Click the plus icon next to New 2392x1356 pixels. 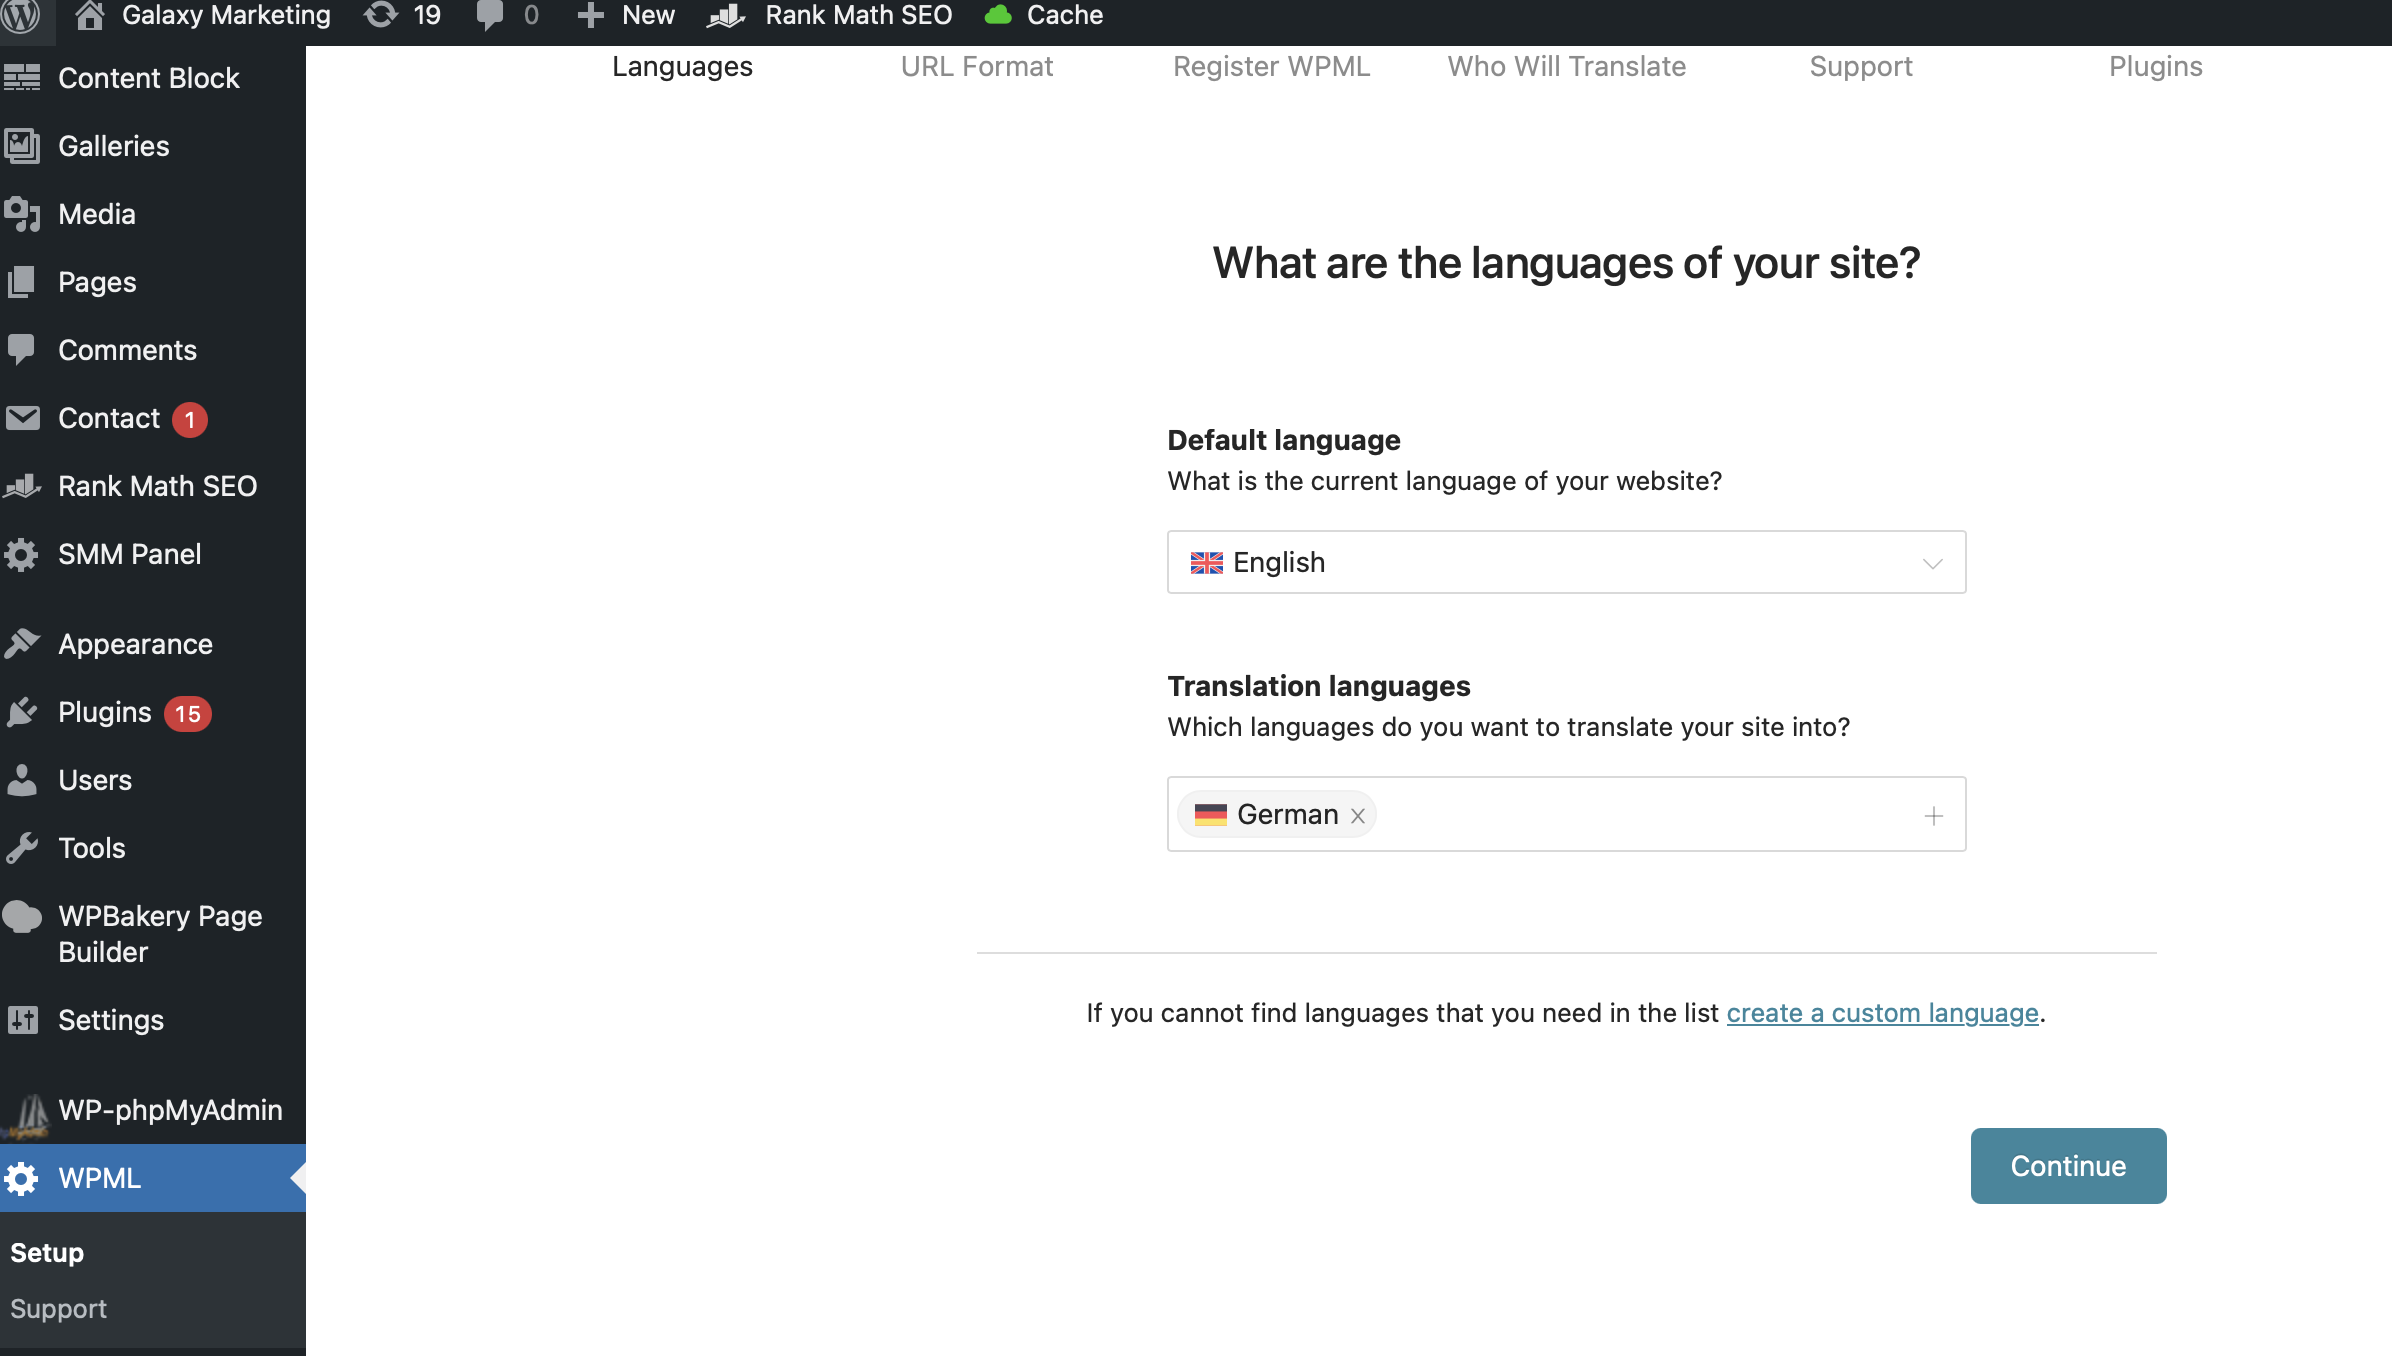coord(591,15)
